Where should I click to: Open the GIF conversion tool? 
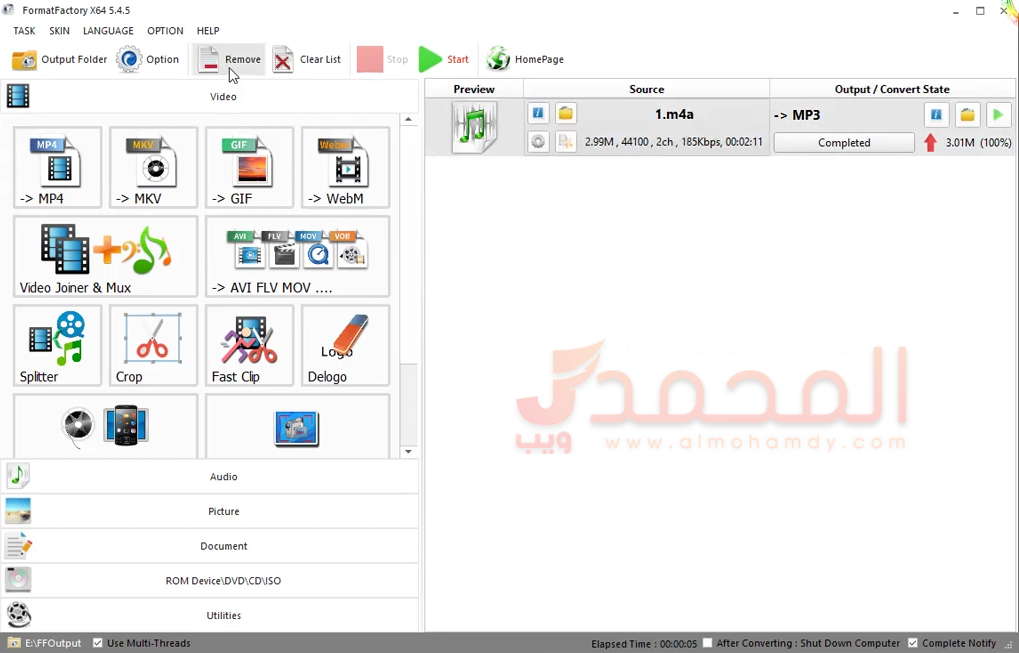pos(249,166)
